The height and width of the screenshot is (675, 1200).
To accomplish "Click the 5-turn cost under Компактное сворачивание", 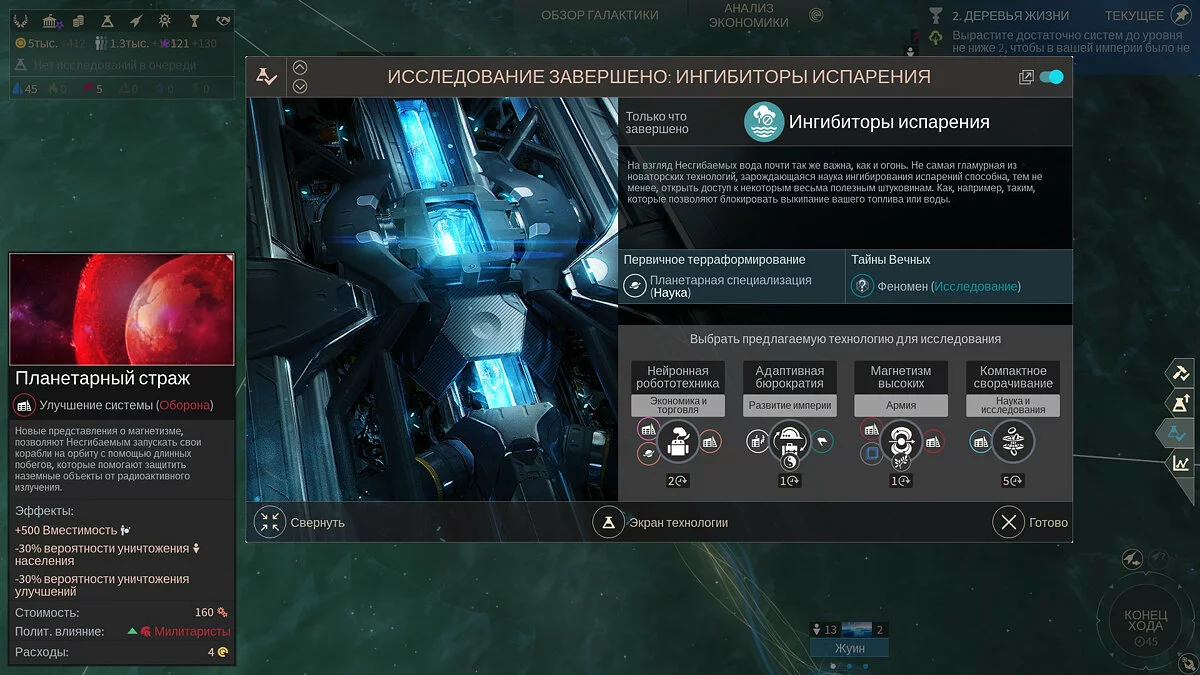I will [x=1012, y=481].
